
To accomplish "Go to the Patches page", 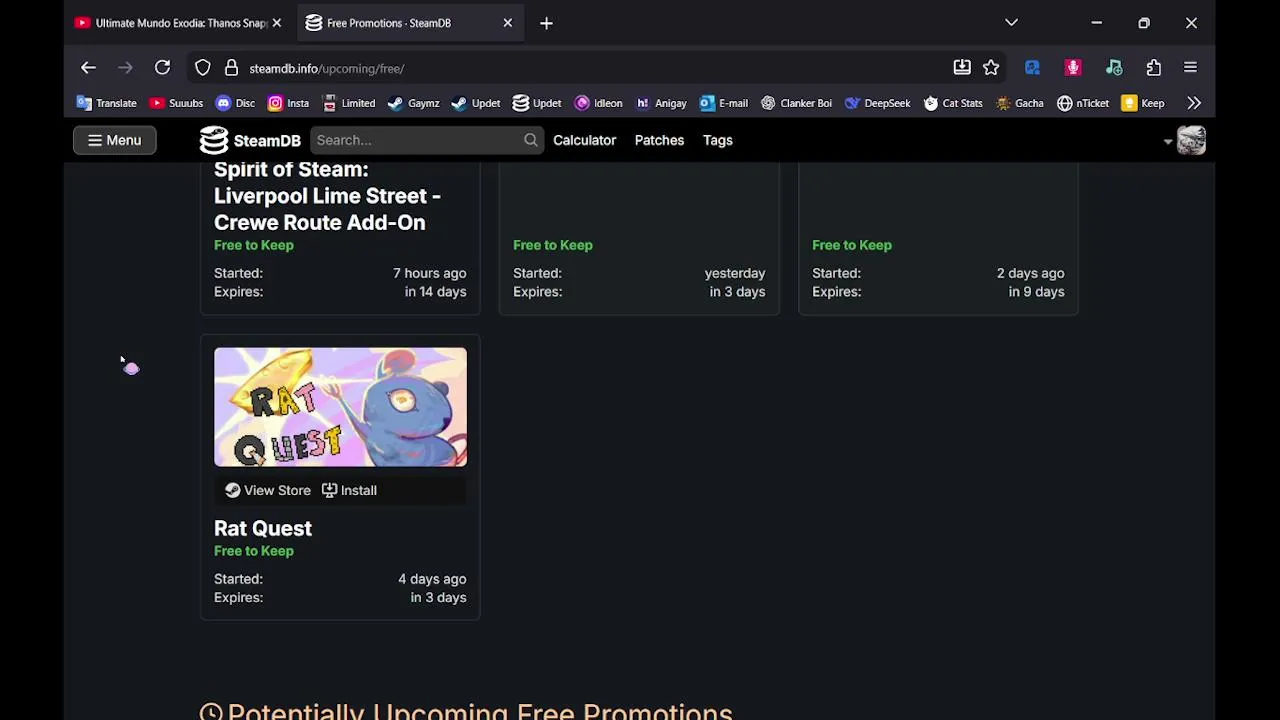I will pyautogui.click(x=659, y=140).
